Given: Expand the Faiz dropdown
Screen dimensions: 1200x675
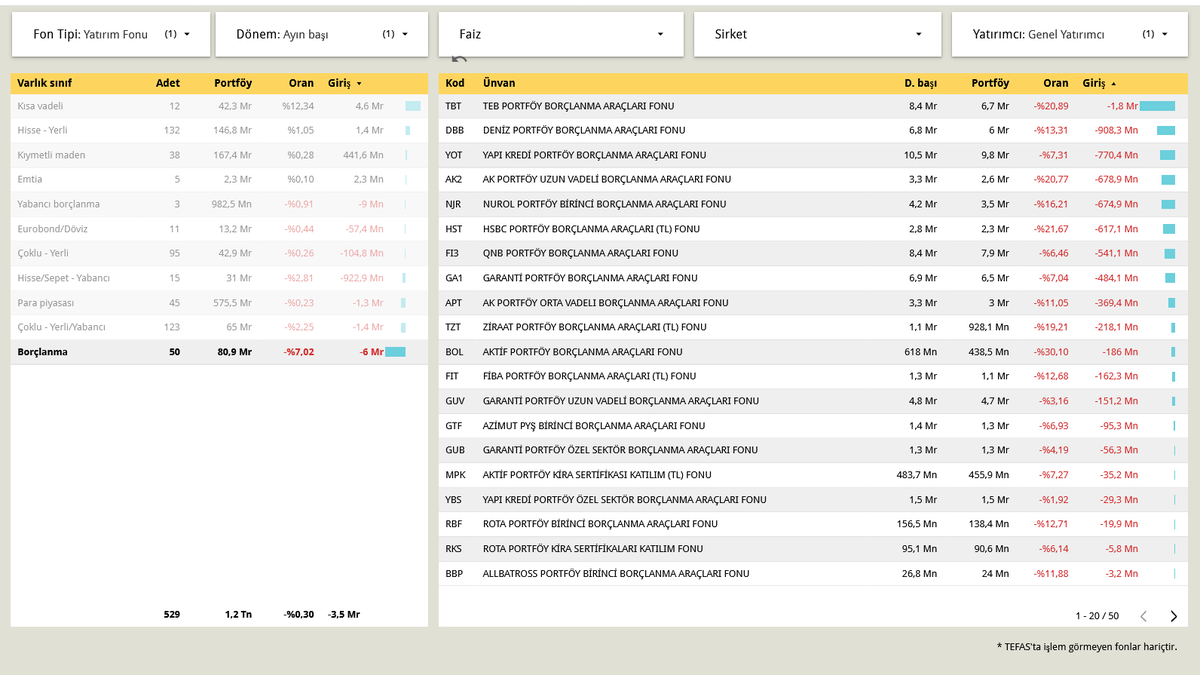Looking at the screenshot, I should (561, 34).
